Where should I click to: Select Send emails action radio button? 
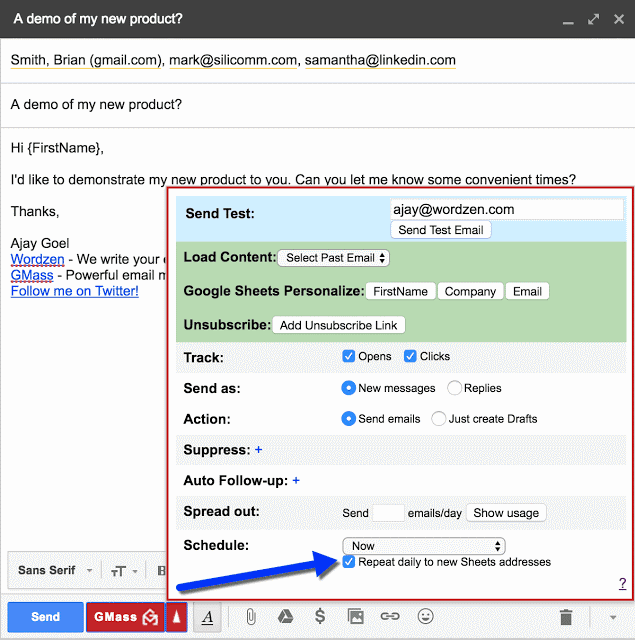tap(349, 419)
